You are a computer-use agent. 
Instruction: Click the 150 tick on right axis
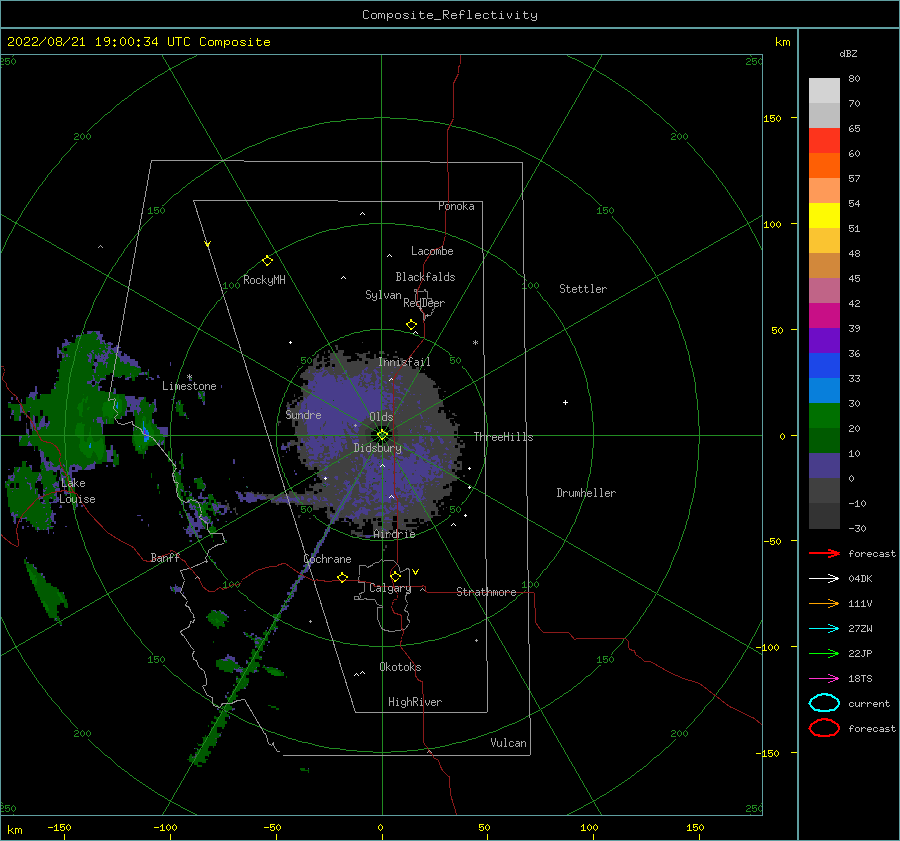[x=772, y=118]
